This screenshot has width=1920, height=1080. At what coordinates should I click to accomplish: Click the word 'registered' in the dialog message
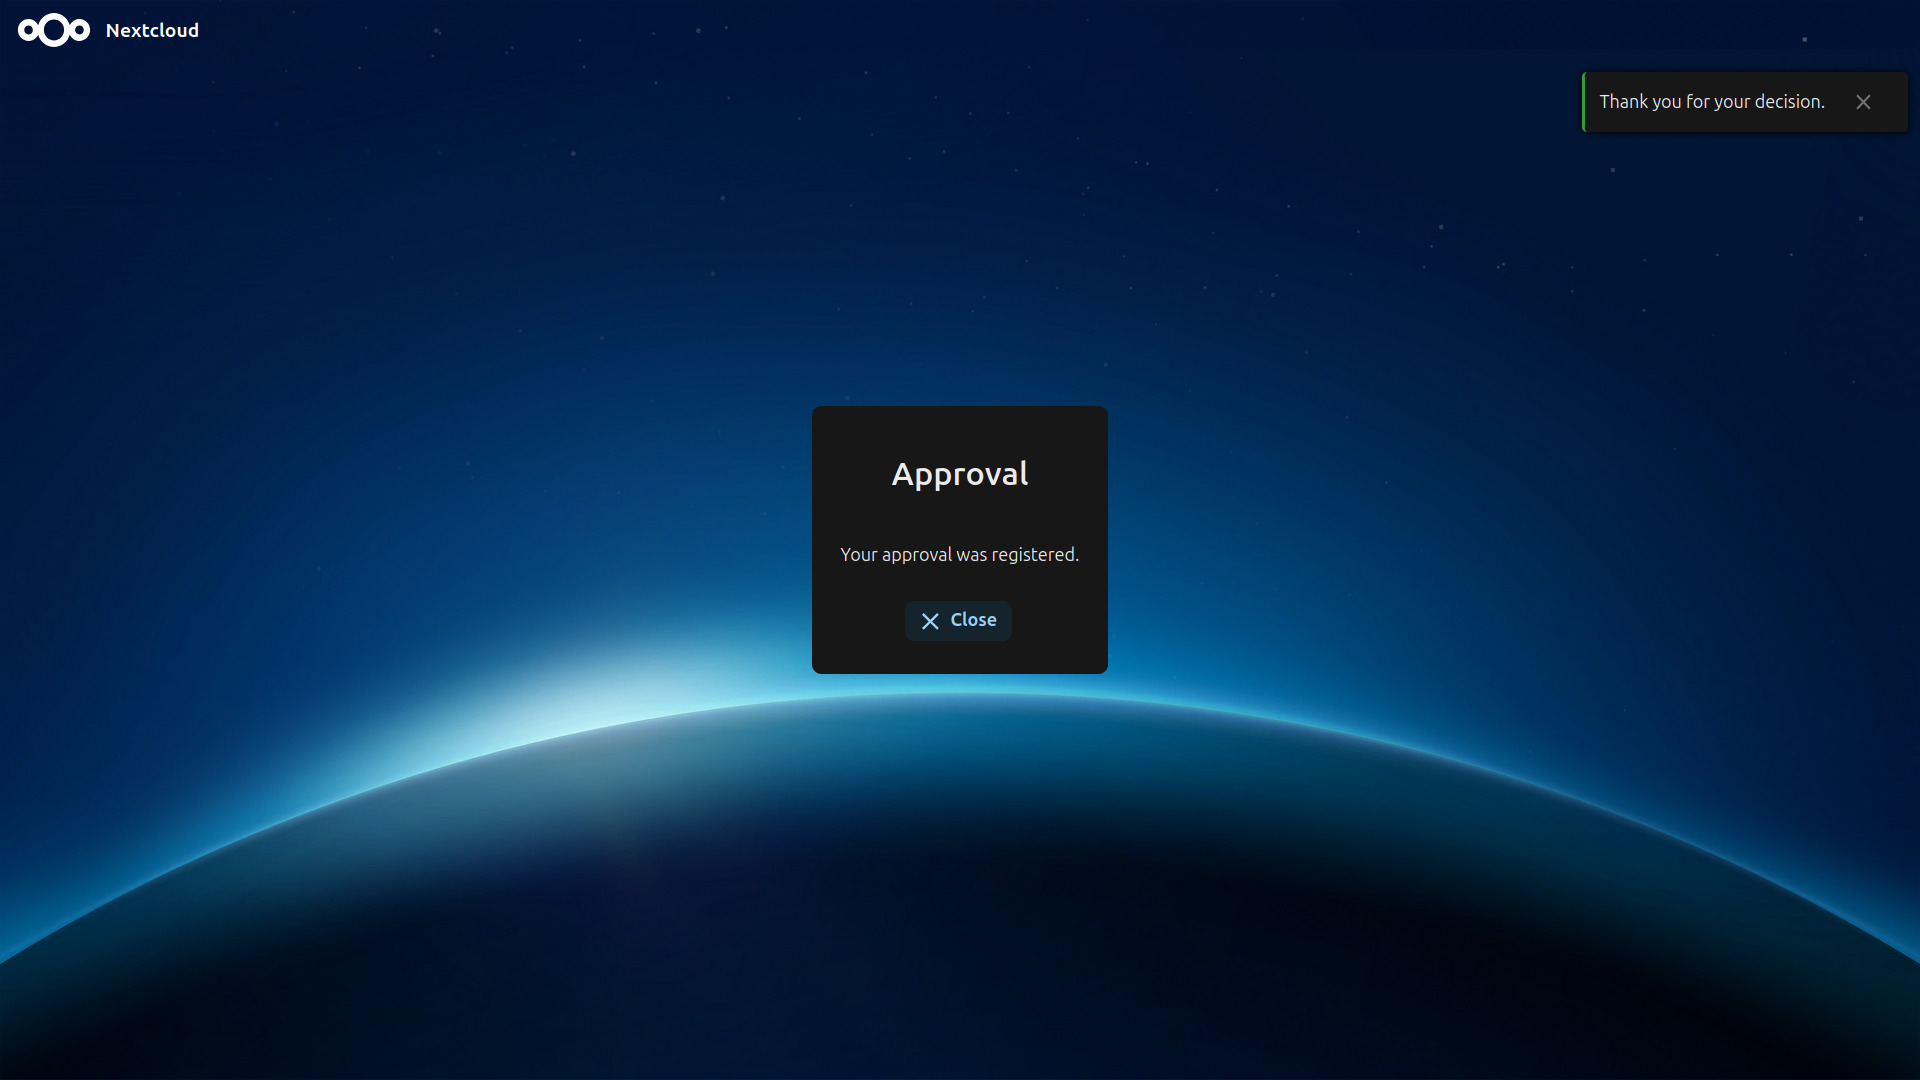click(1033, 555)
